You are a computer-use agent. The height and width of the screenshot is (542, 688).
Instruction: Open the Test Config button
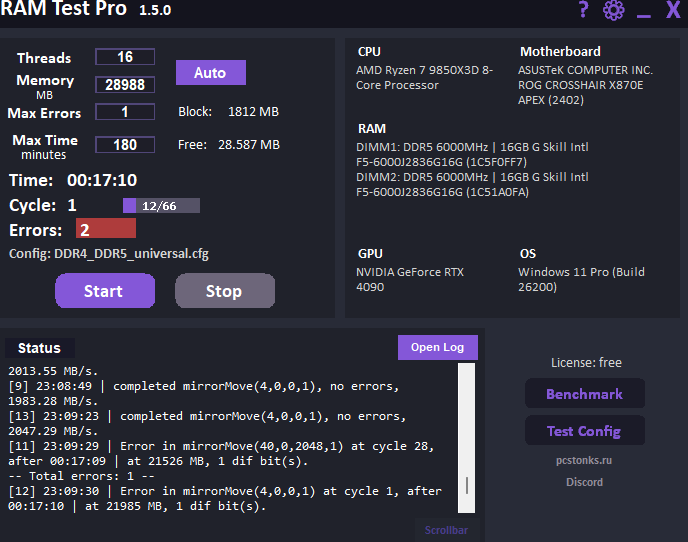pyautogui.click(x=584, y=431)
